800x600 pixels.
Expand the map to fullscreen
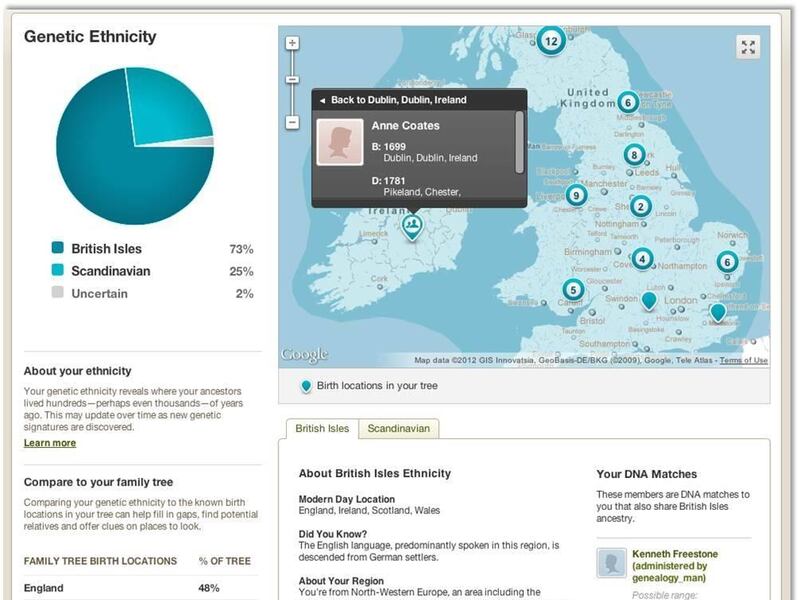pos(748,47)
